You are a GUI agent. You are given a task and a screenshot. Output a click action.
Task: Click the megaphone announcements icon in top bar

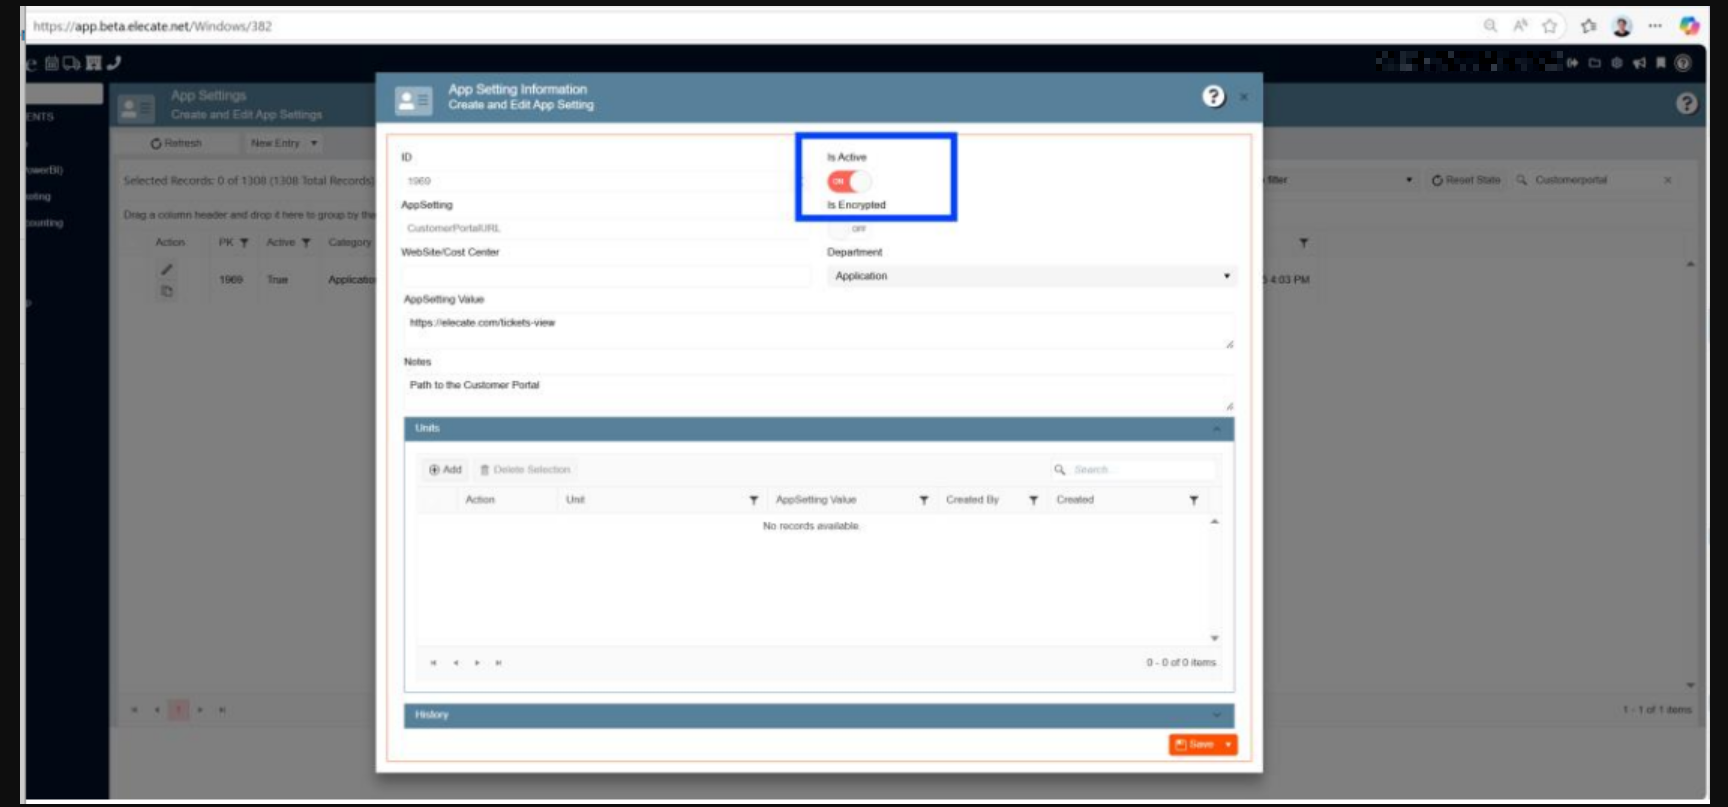point(1639,63)
